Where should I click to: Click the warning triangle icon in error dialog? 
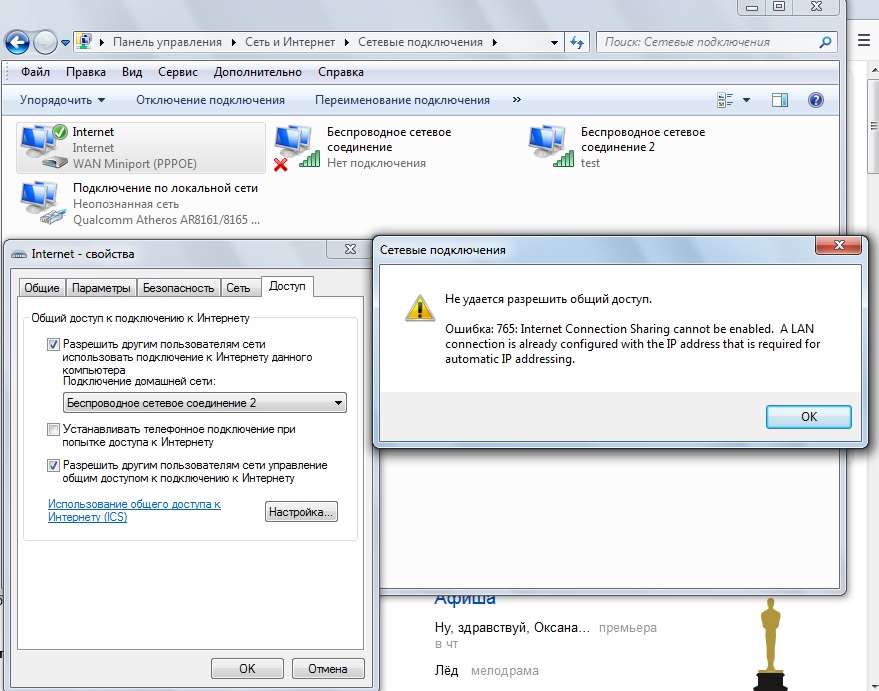pos(420,307)
